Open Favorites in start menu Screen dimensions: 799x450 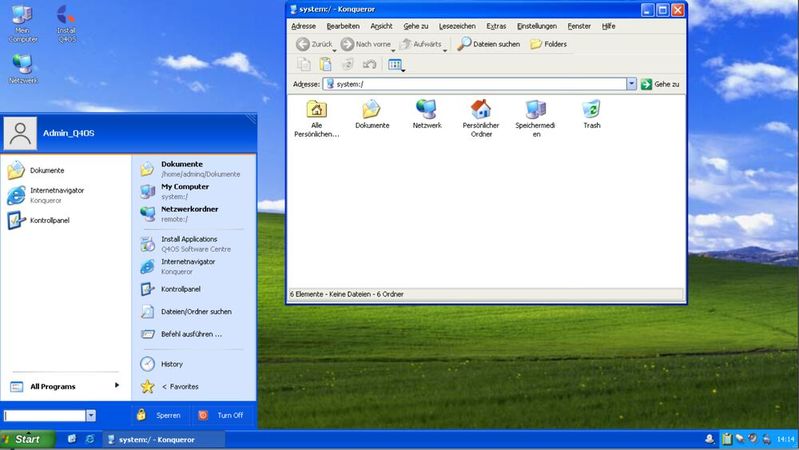(x=194, y=386)
